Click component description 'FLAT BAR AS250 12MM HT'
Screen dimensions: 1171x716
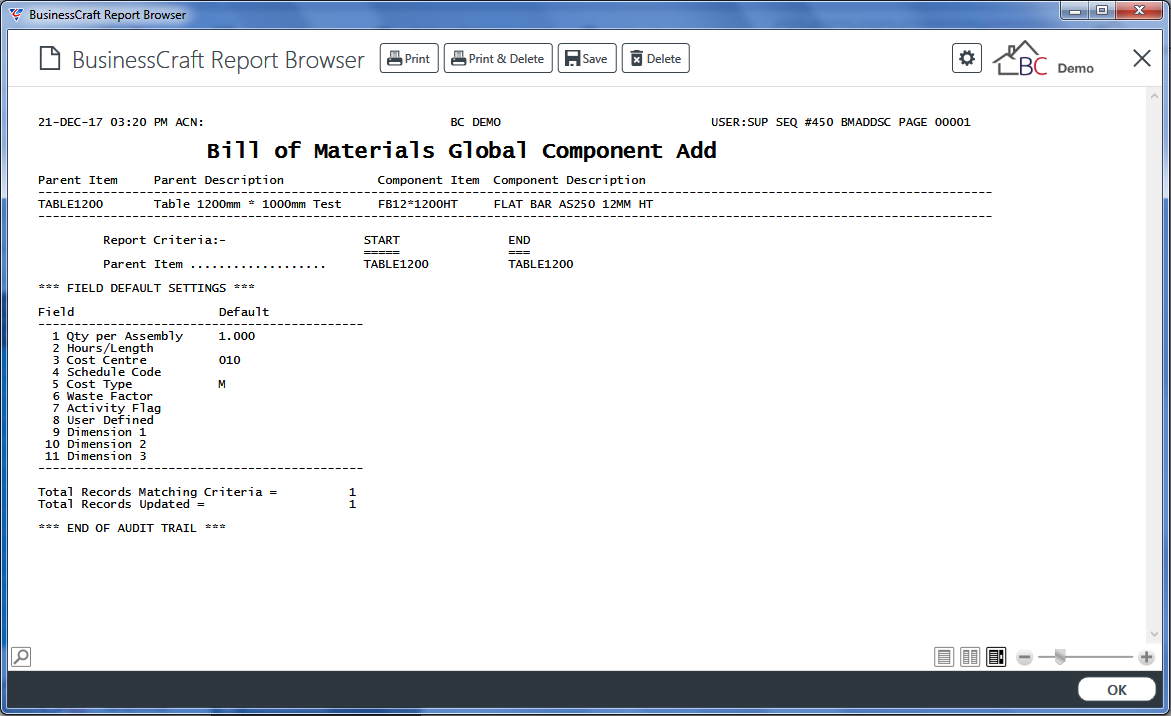(x=573, y=204)
